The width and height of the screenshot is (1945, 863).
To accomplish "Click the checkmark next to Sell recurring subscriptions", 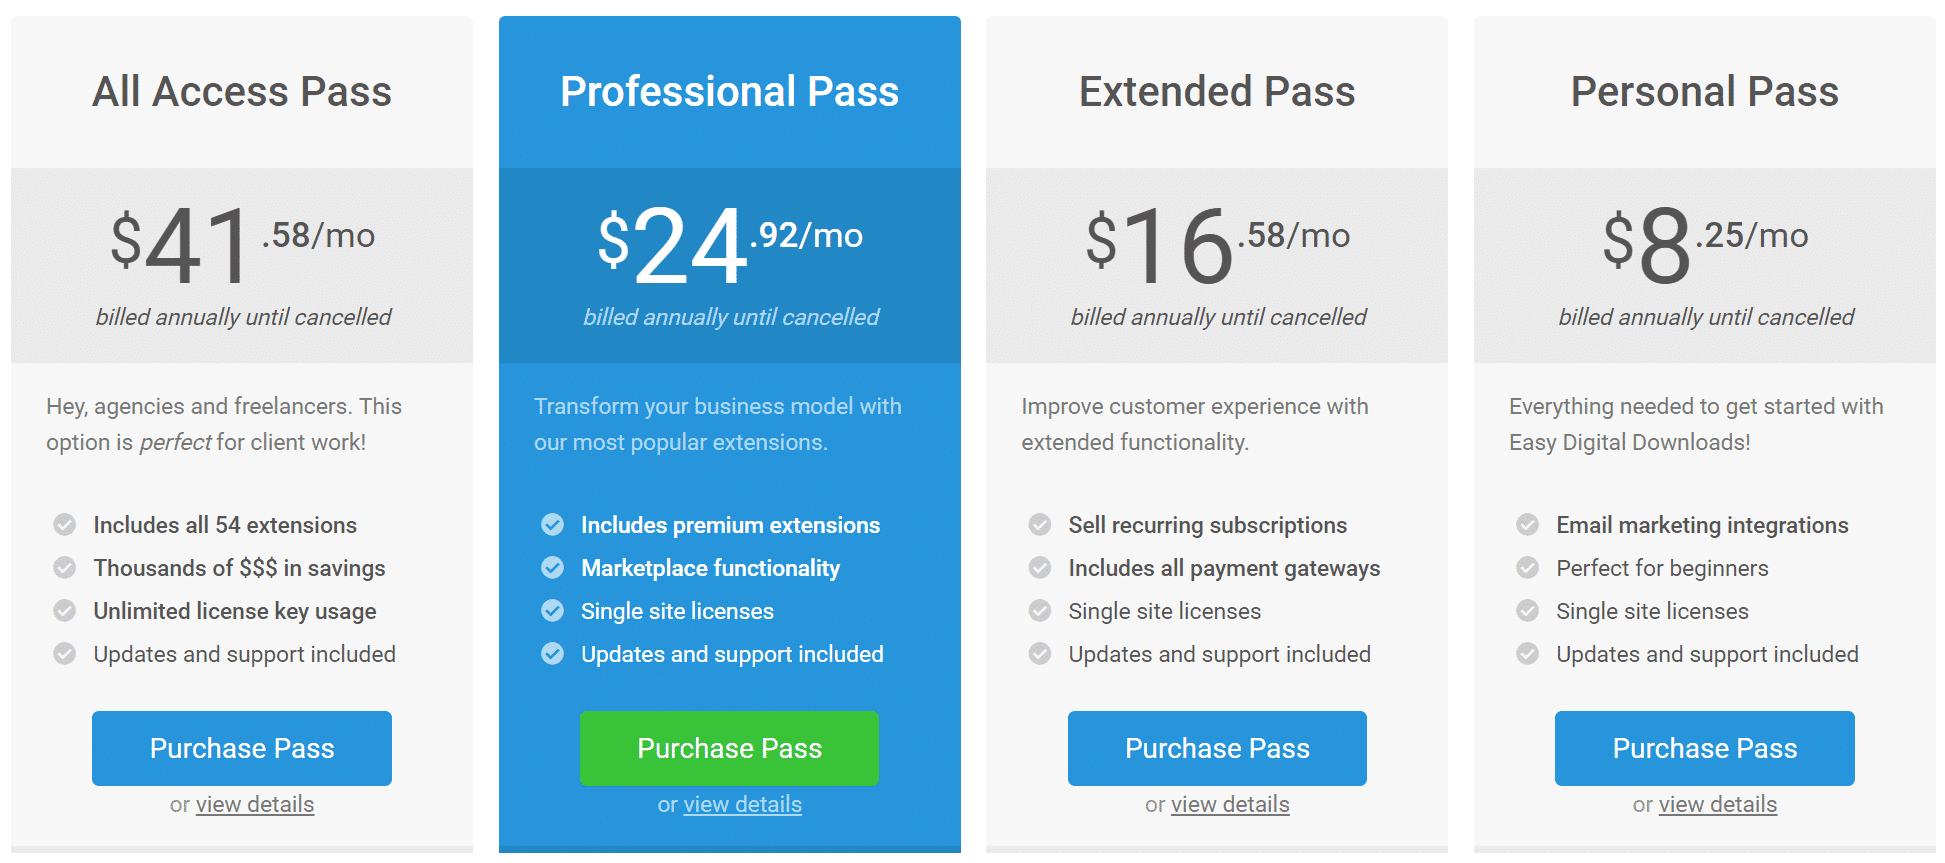I will coord(1040,525).
